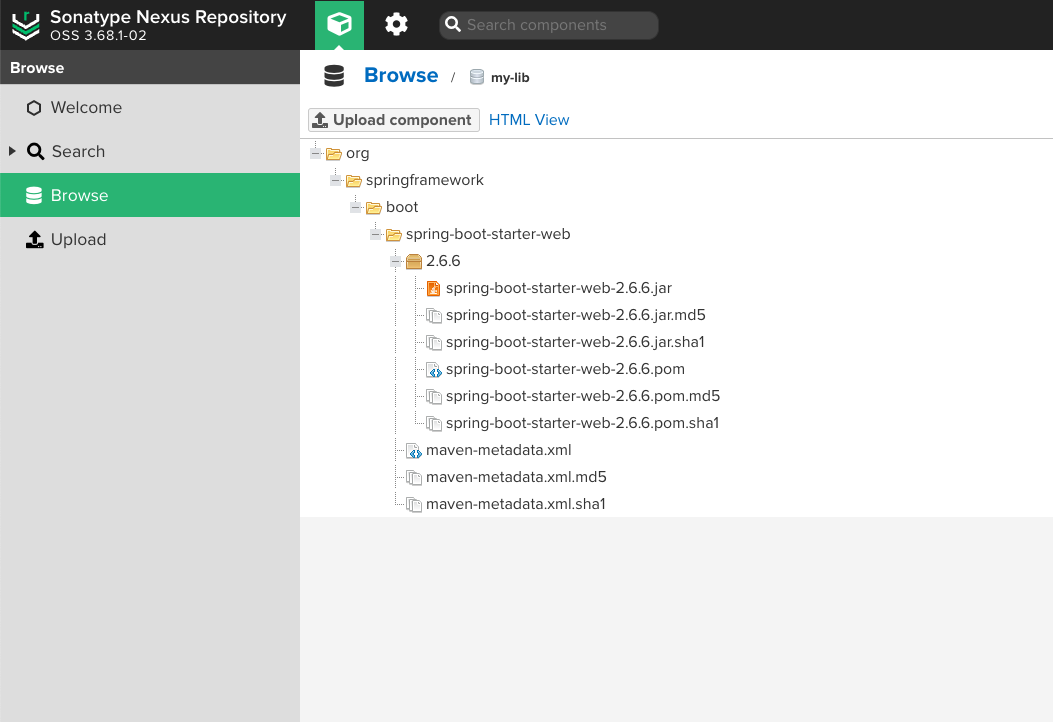This screenshot has width=1053, height=722.
Task: Click the 2.6.6 component box icon
Action: (414, 261)
